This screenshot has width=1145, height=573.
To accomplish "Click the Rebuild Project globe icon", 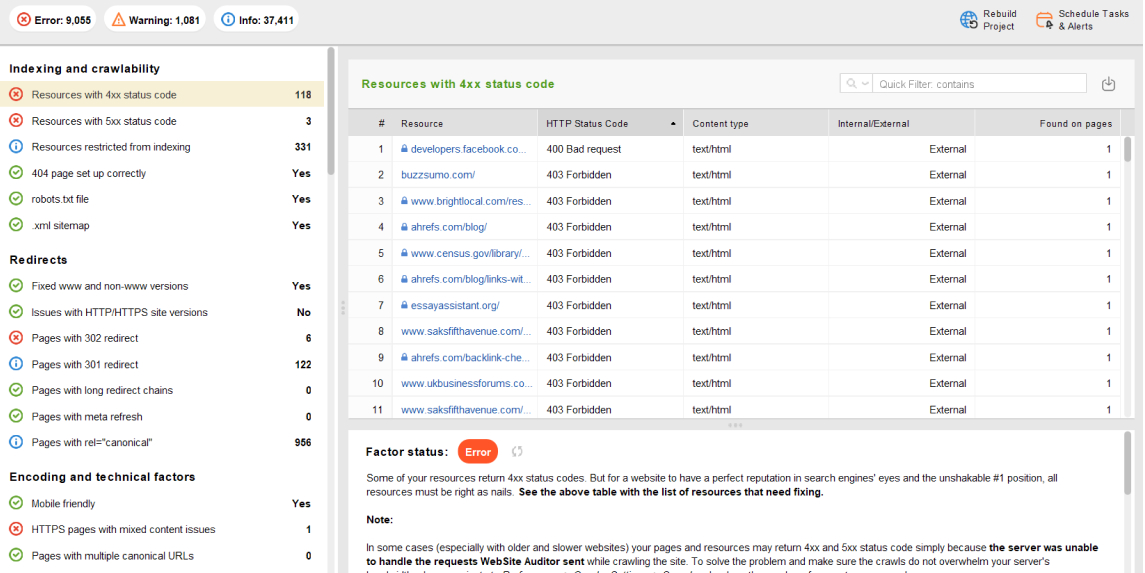I will (968, 20).
